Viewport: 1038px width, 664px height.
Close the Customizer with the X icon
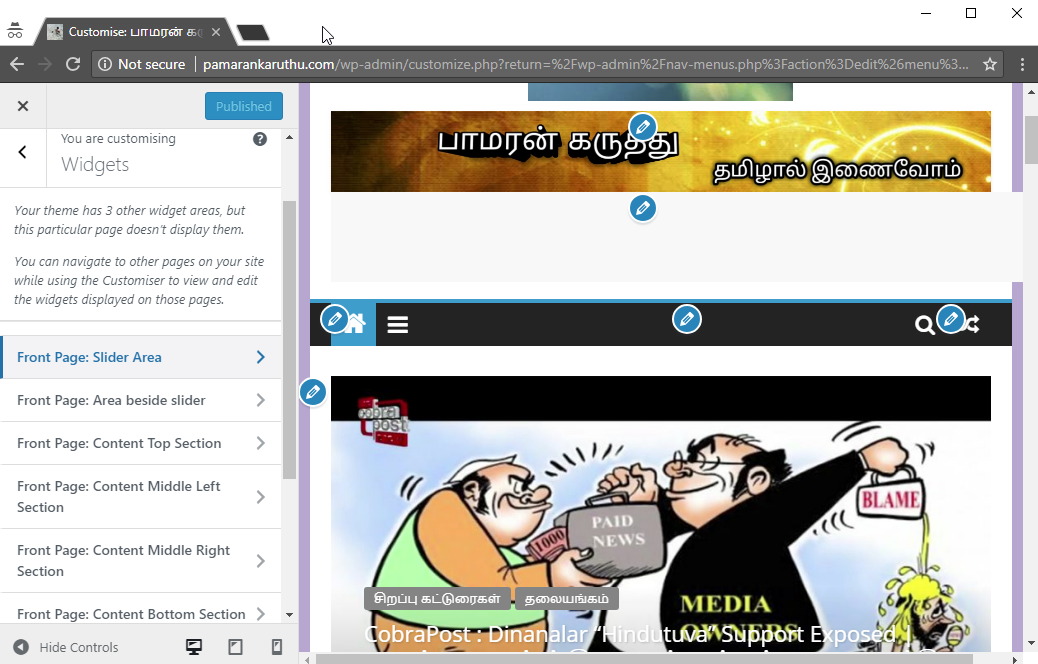click(23, 106)
